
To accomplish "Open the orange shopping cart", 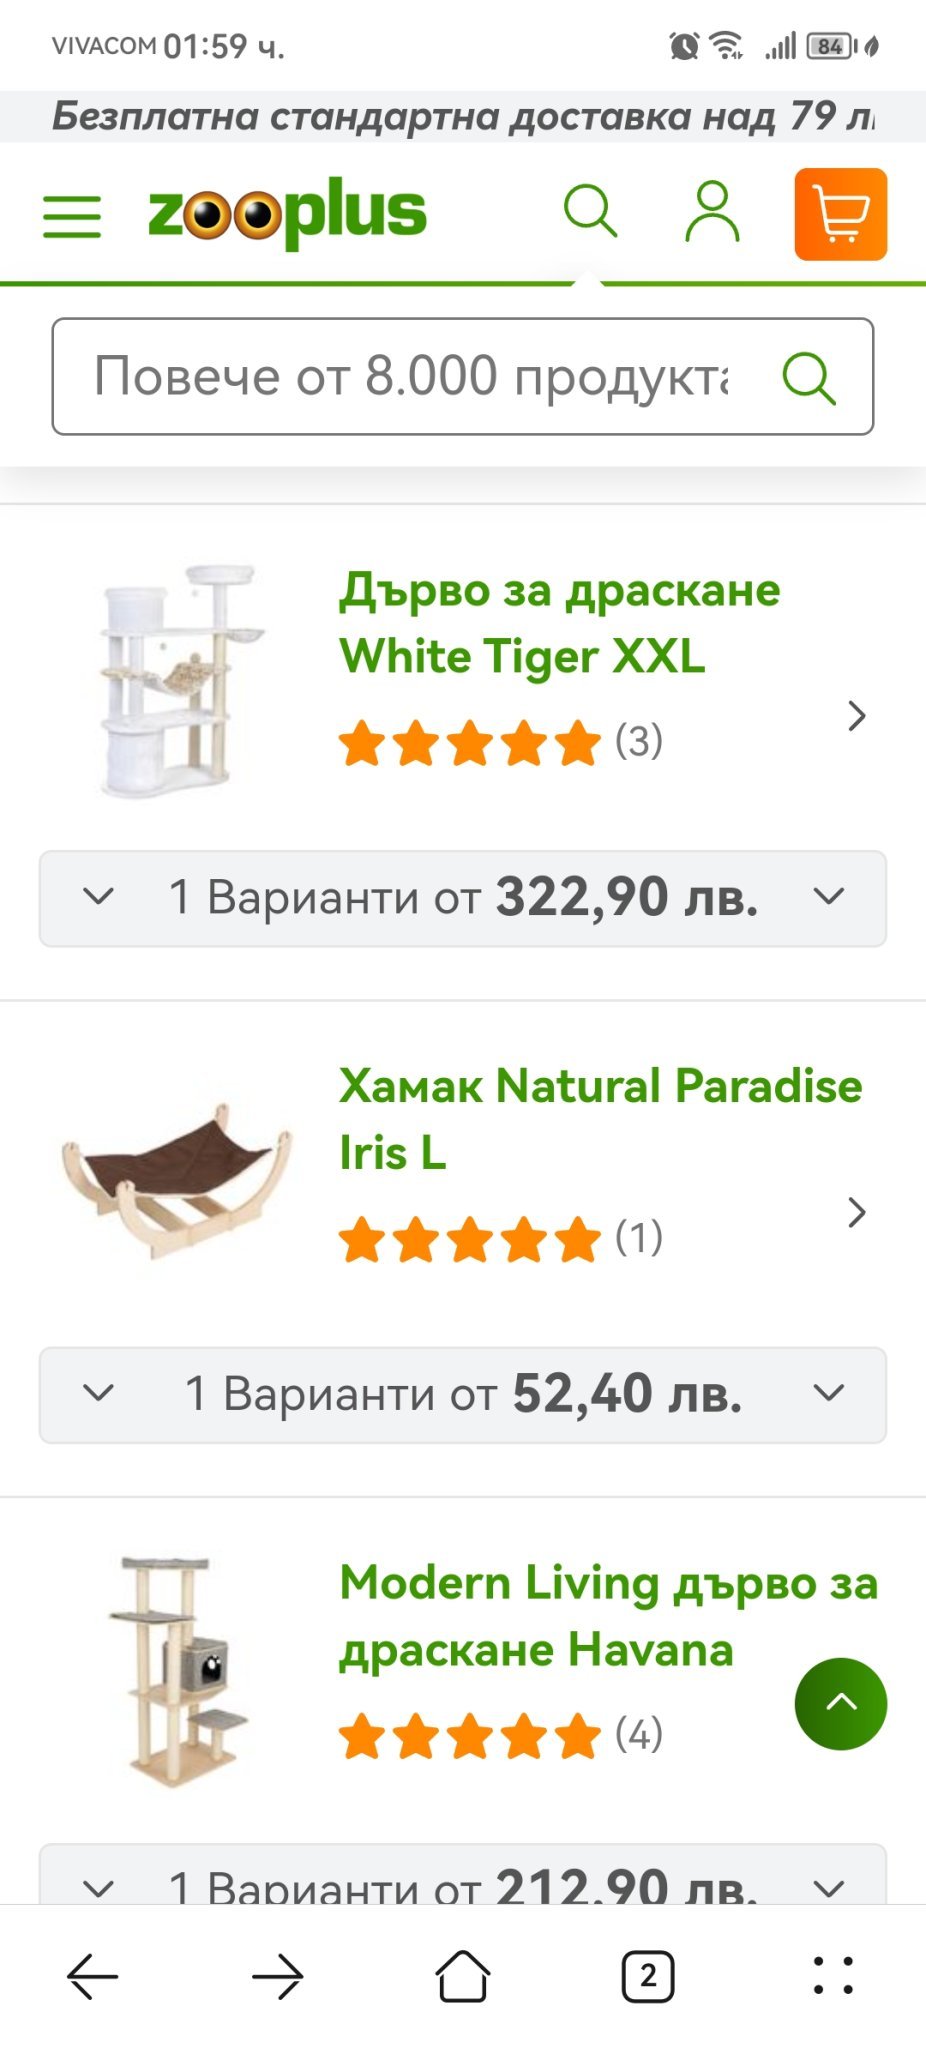I will (840, 214).
